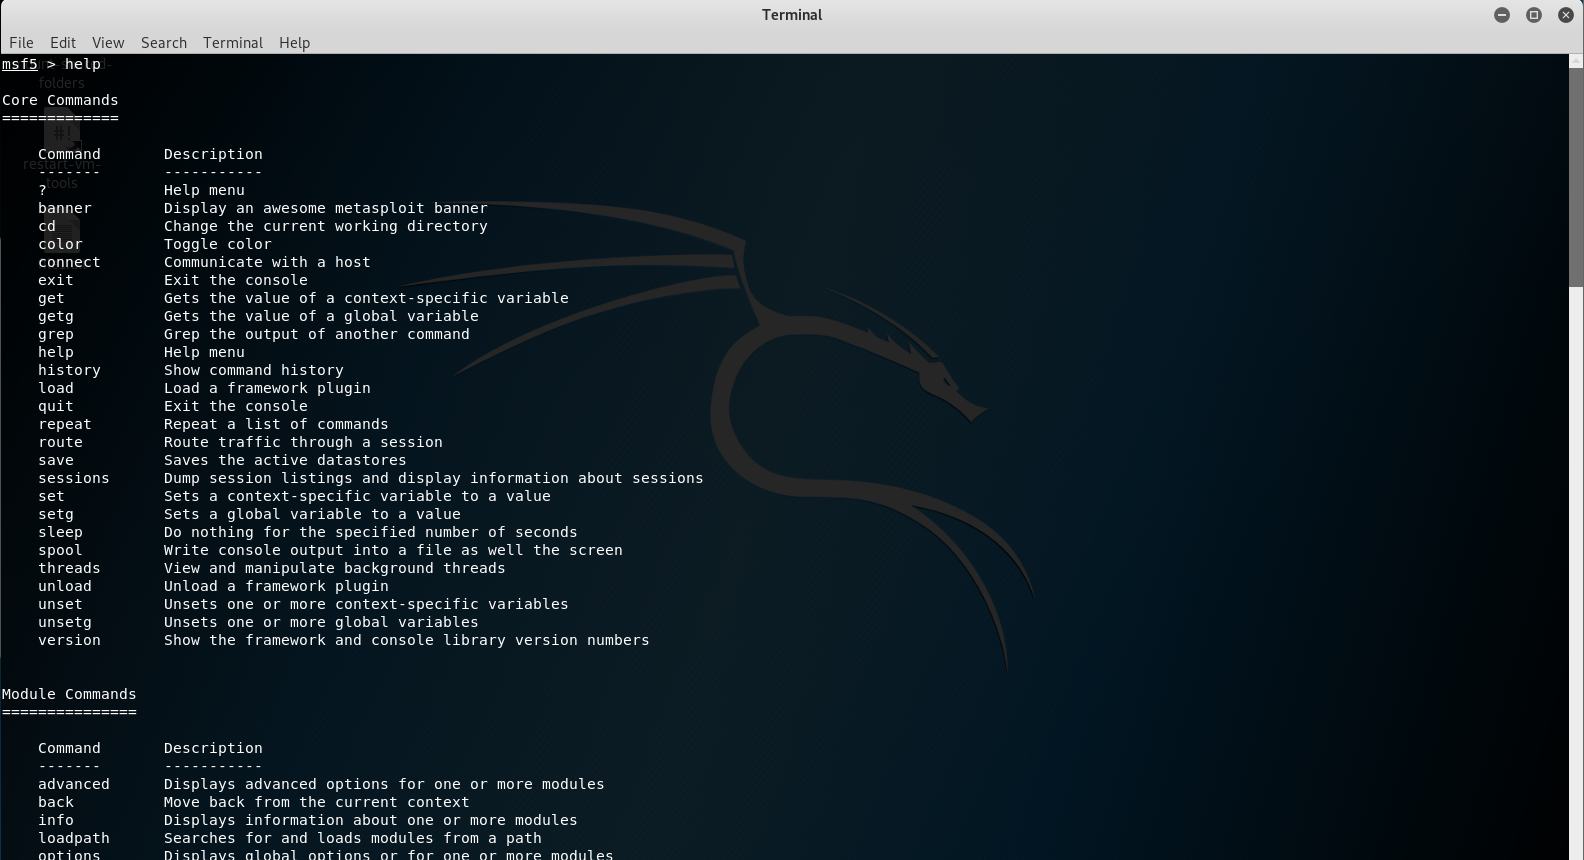This screenshot has width=1584, height=860.
Task: Open the Edit menu
Action: click(63, 42)
